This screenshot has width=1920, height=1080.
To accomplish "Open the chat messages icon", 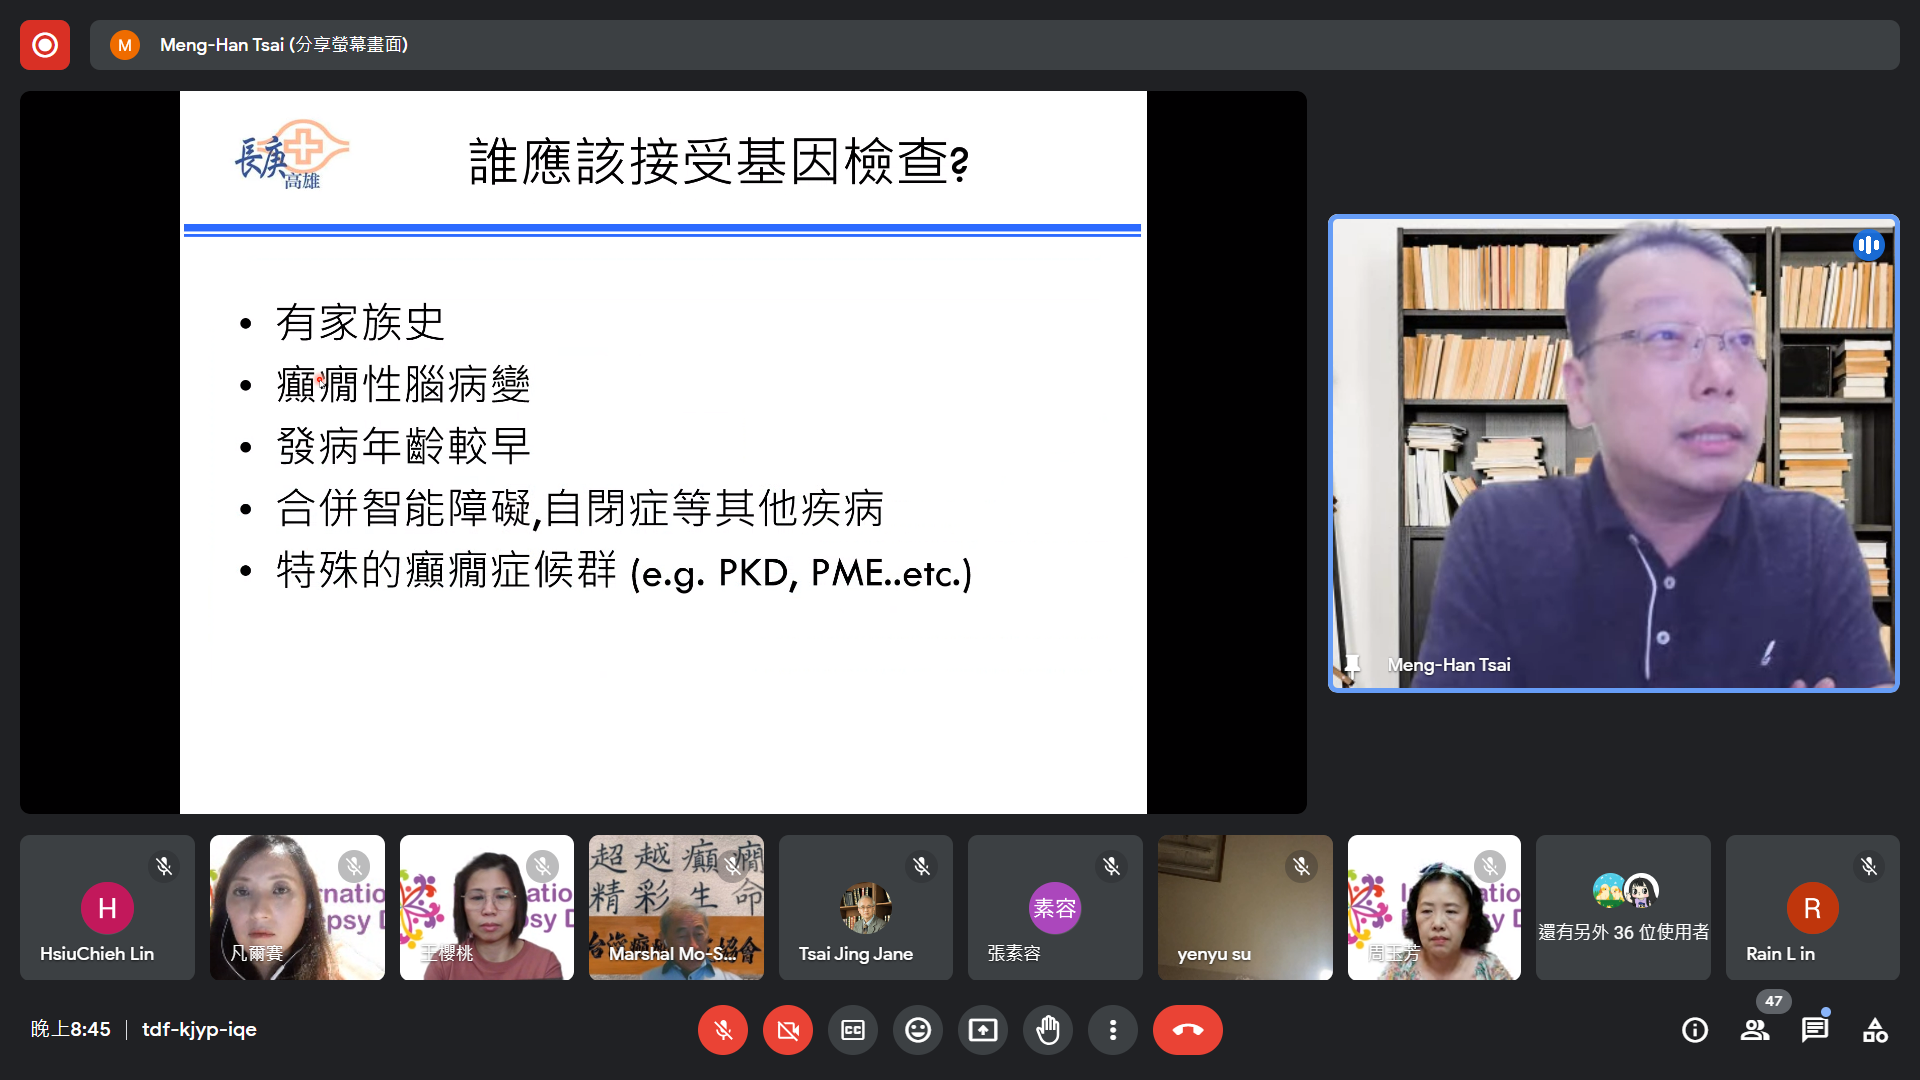I will pyautogui.click(x=1815, y=1030).
